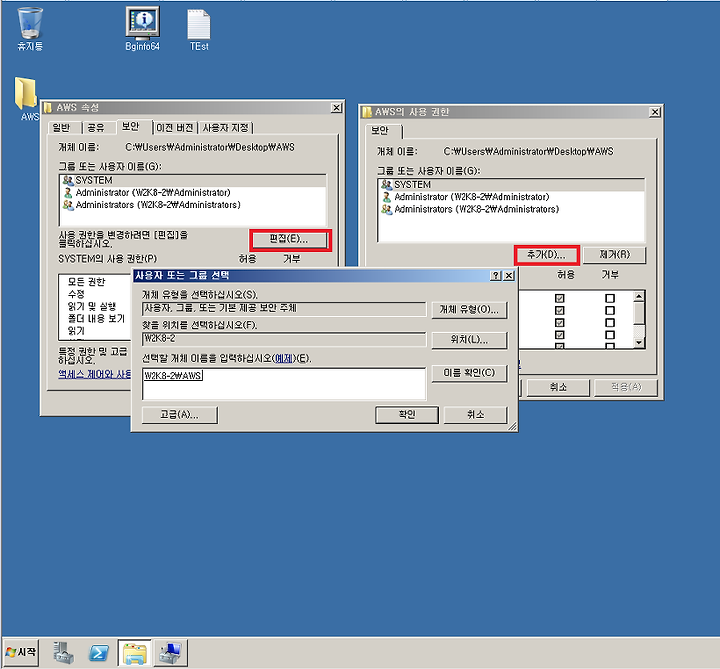
Task: Click scroll up arrow in permissions list
Action: coord(639,297)
